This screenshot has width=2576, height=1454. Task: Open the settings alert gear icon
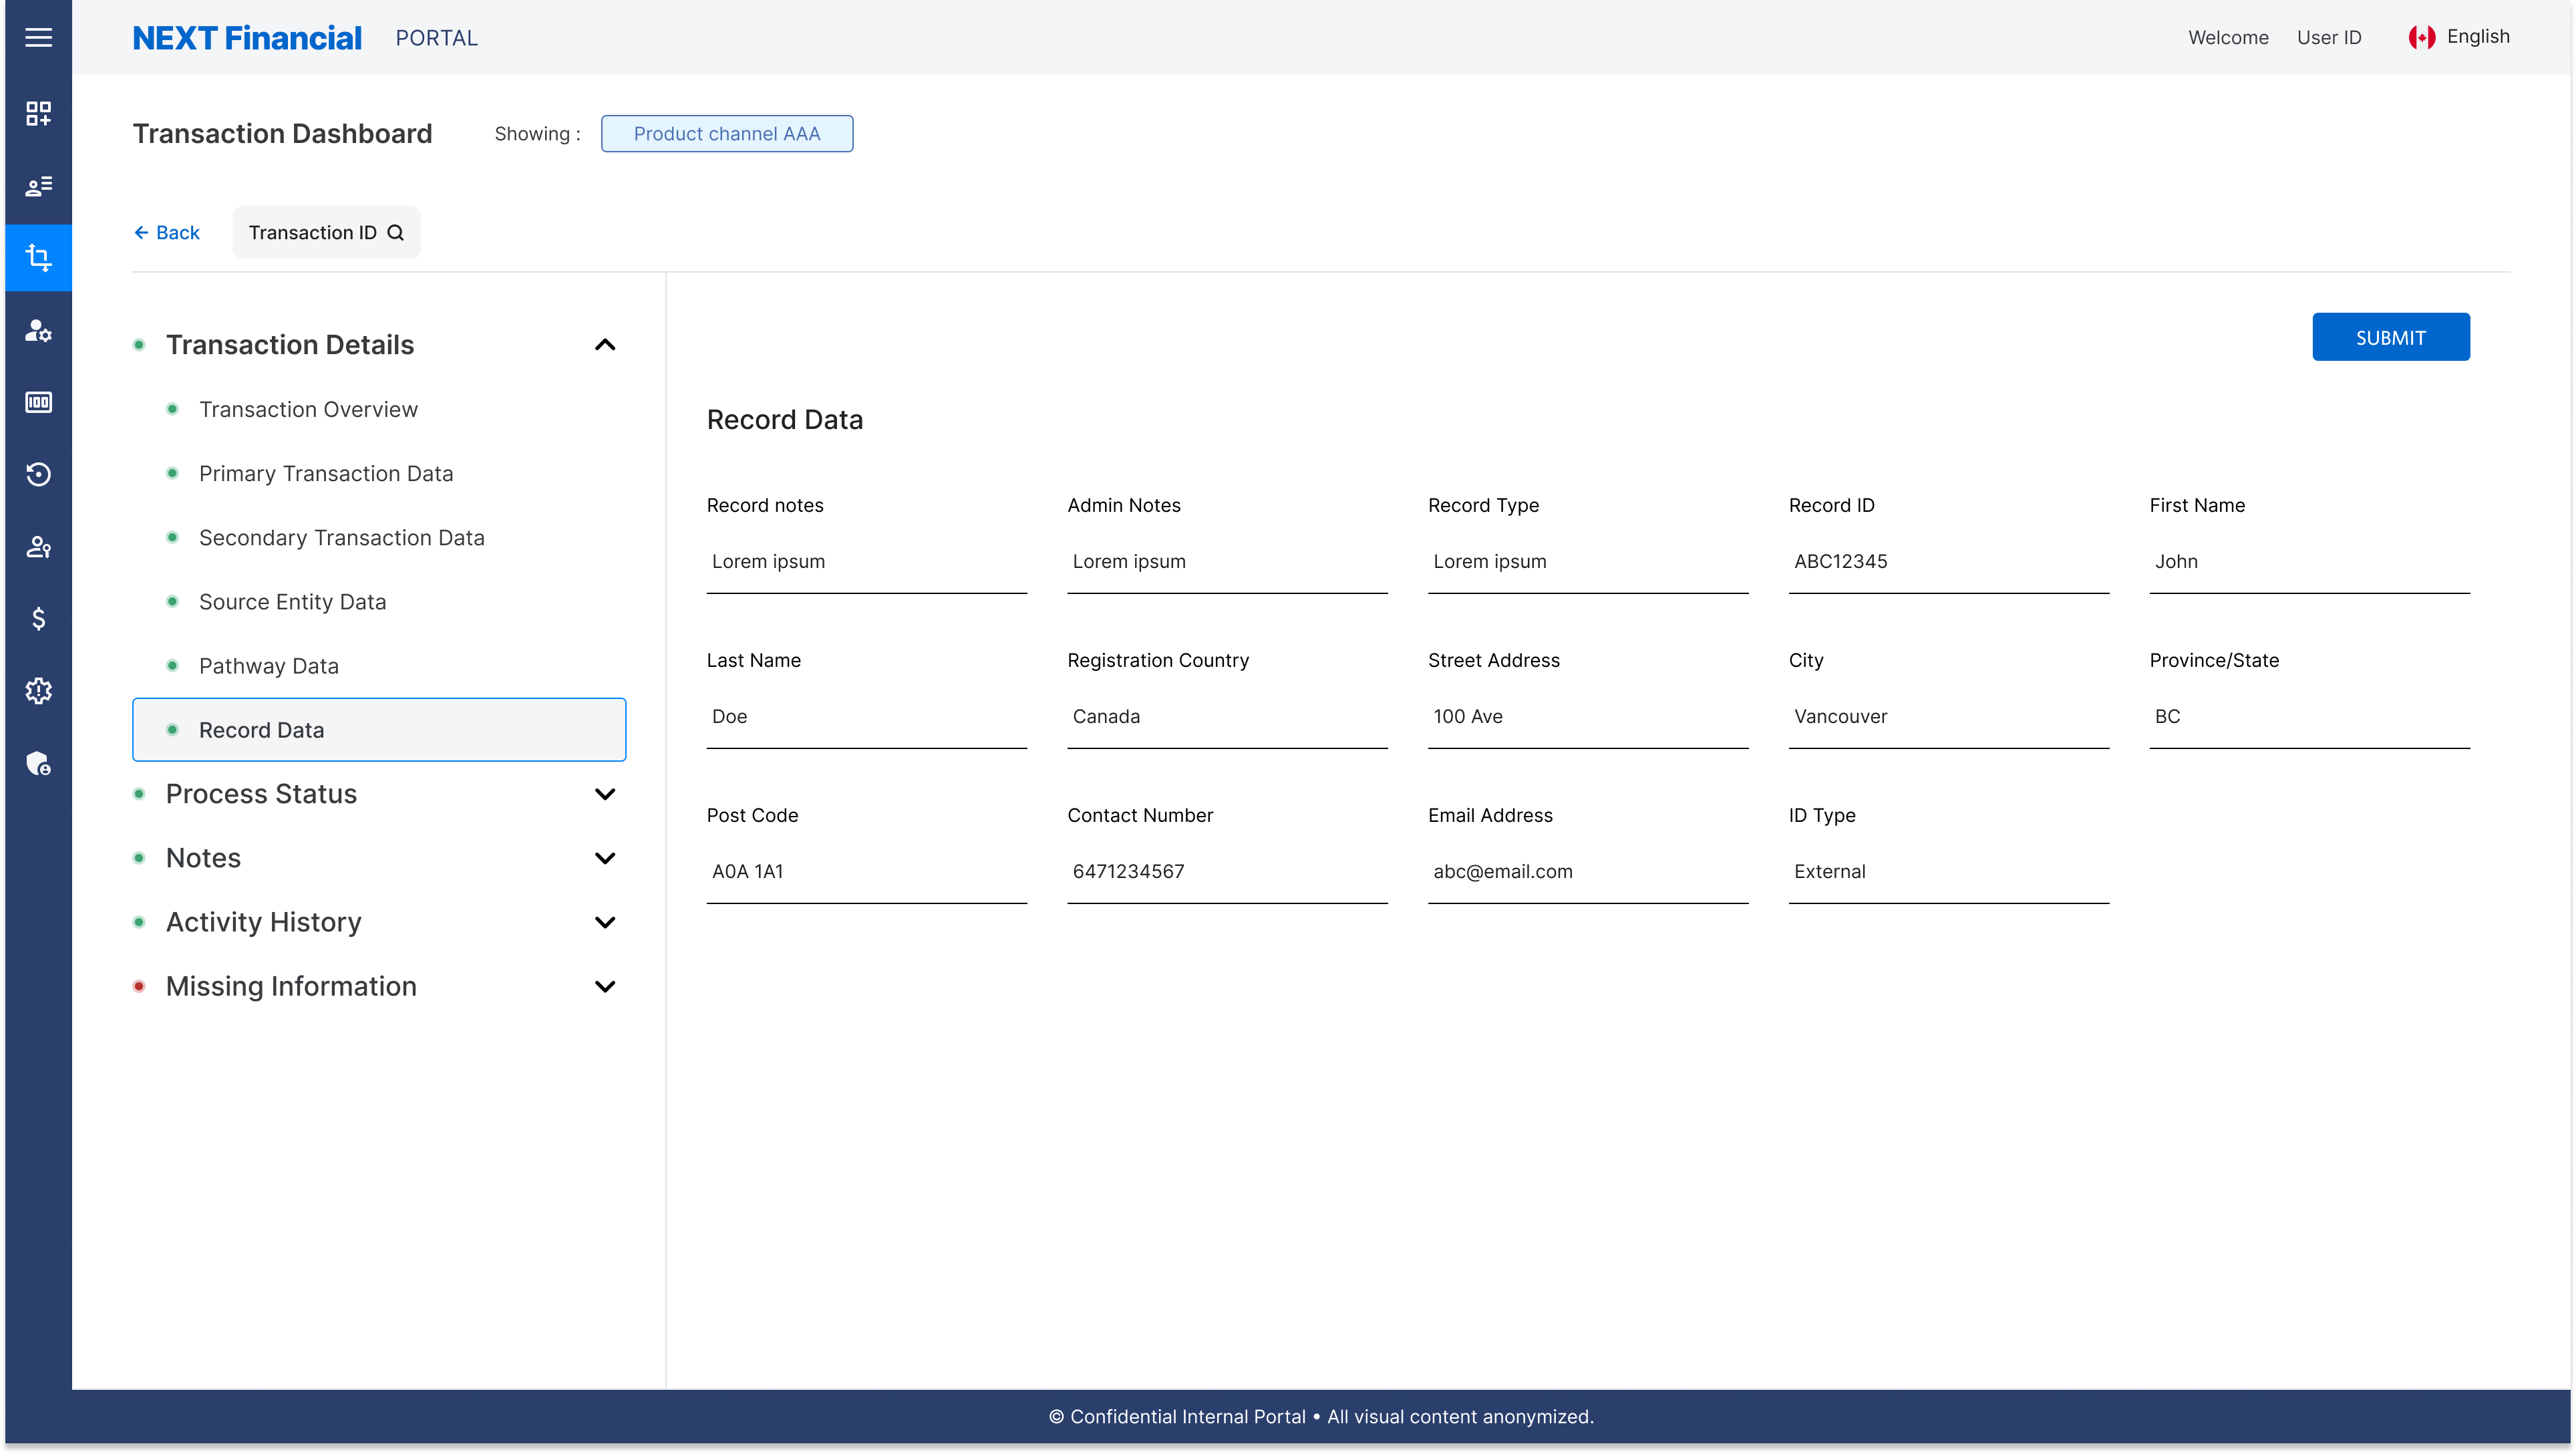click(39, 690)
